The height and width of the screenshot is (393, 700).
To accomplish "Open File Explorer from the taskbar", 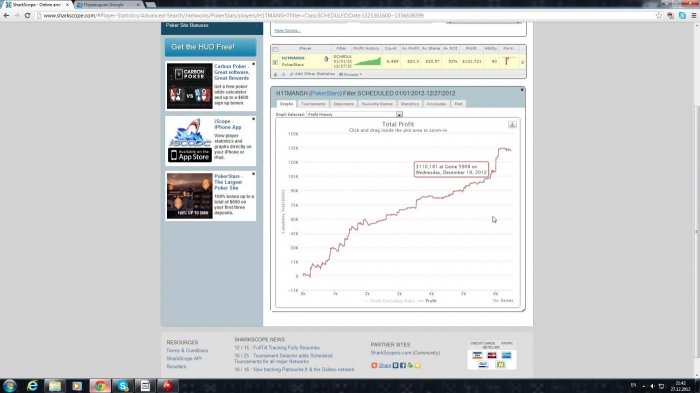I will [x=55, y=385].
